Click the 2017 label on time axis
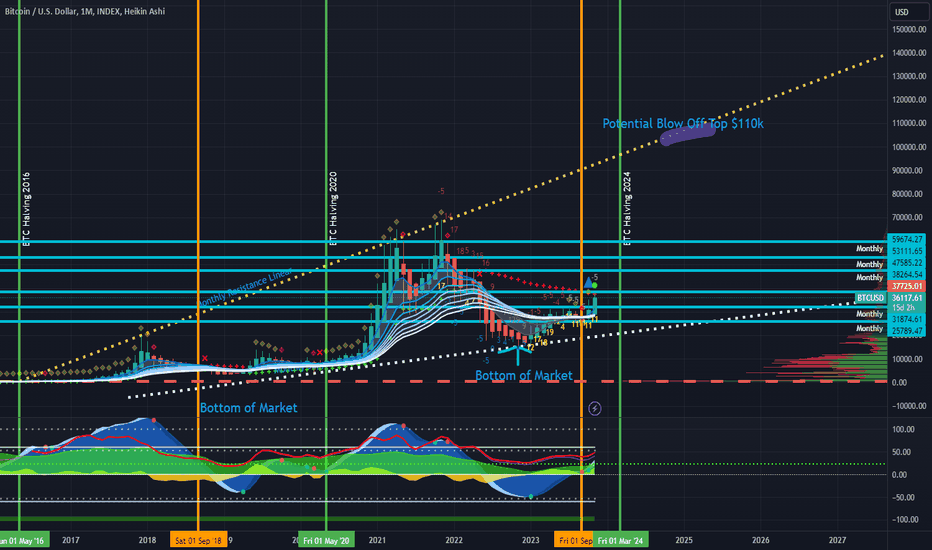 pos(71,540)
